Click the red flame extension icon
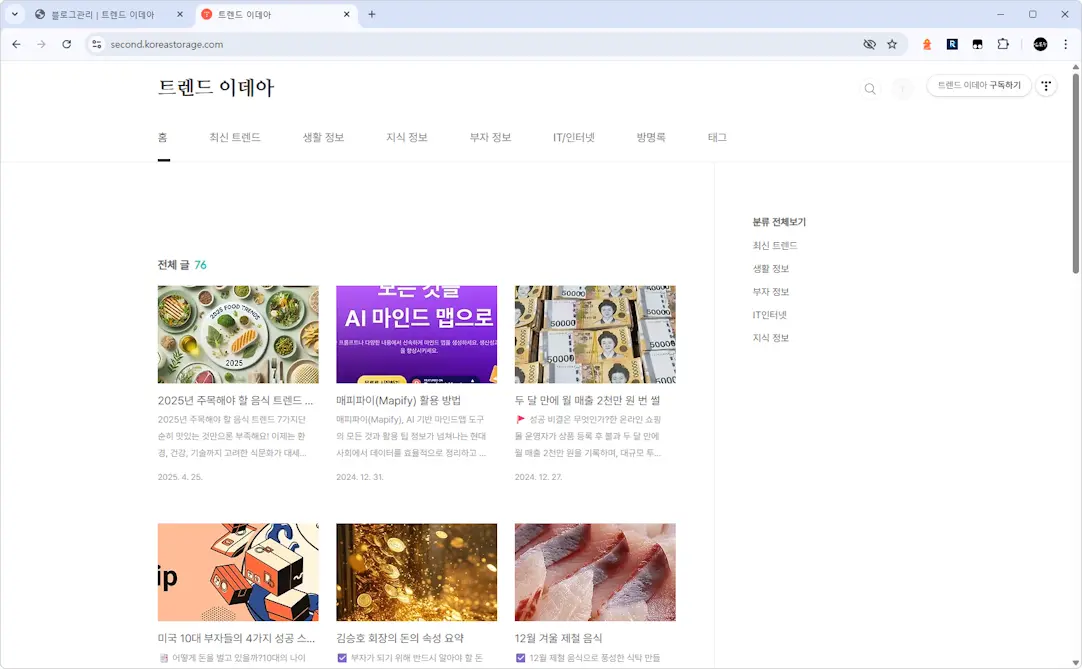This screenshot has width=1082, height=669. point(924,44)
